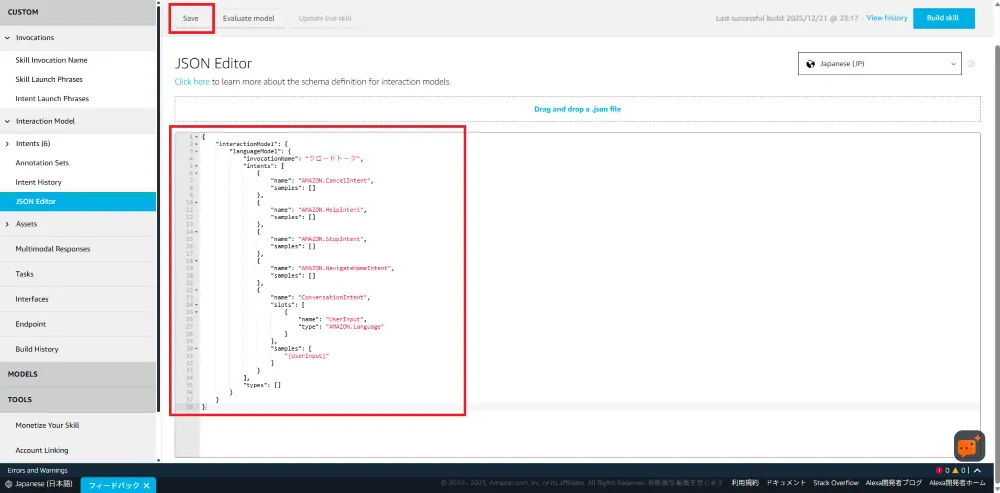Open the TOOLS section header
This screenshot has width=1000, height=493.
(78, 399)
